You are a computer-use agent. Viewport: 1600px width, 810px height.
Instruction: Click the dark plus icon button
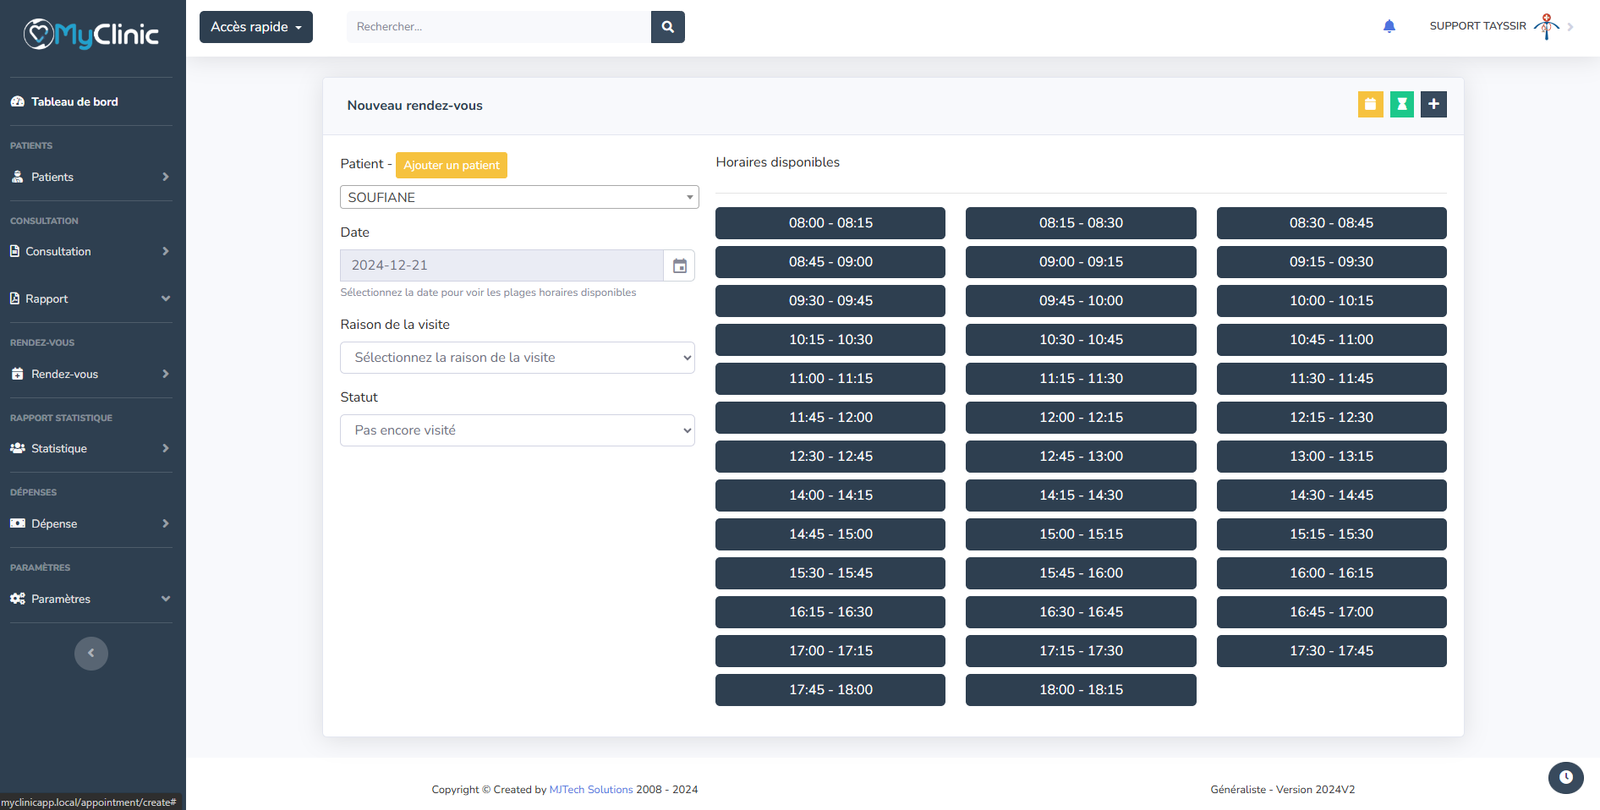coord(1433,104)
